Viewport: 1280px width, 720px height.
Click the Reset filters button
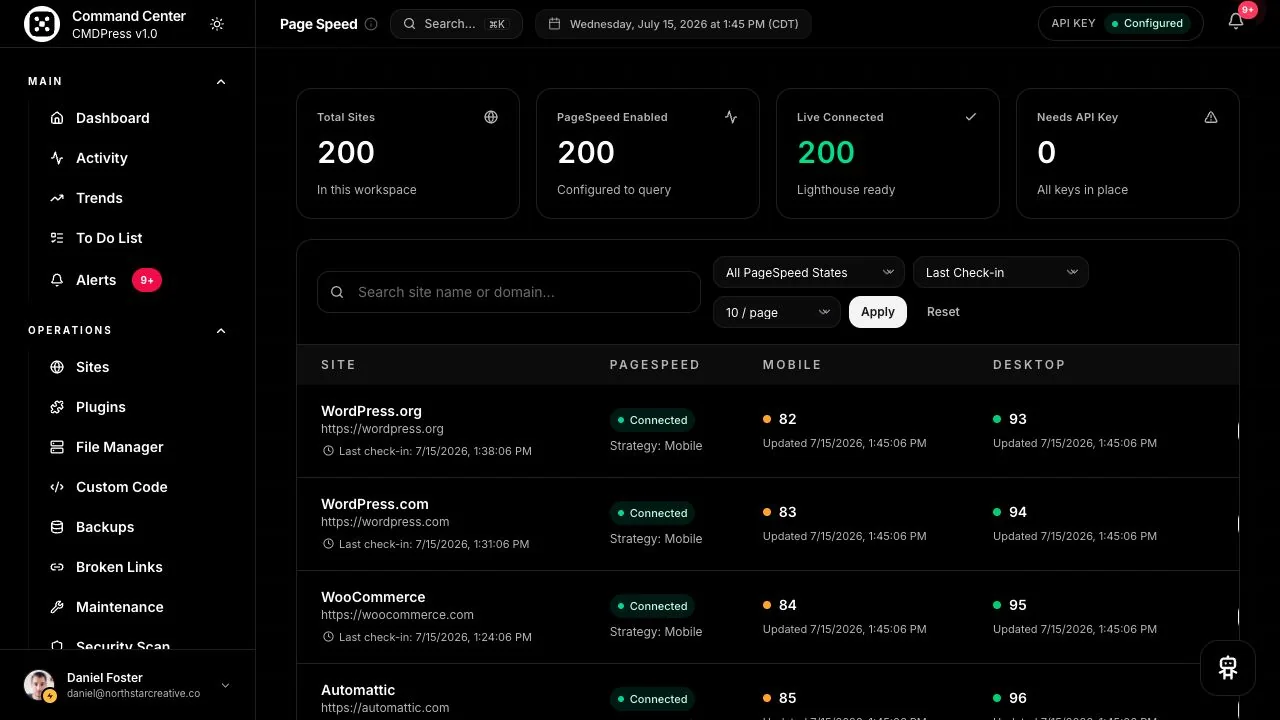[x=943, y=312]
